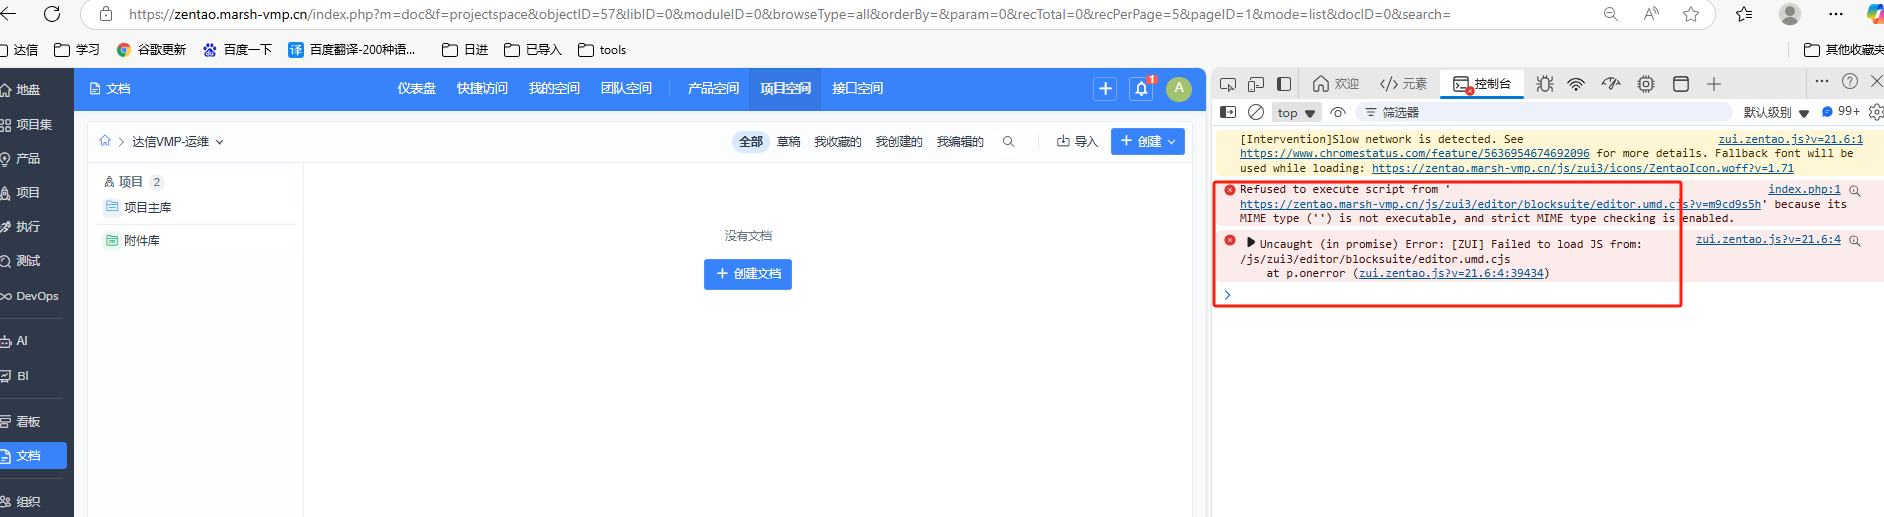
Task: Toggle console sidebar panel
Action: pyautogui.click(x=1228, y=112)
